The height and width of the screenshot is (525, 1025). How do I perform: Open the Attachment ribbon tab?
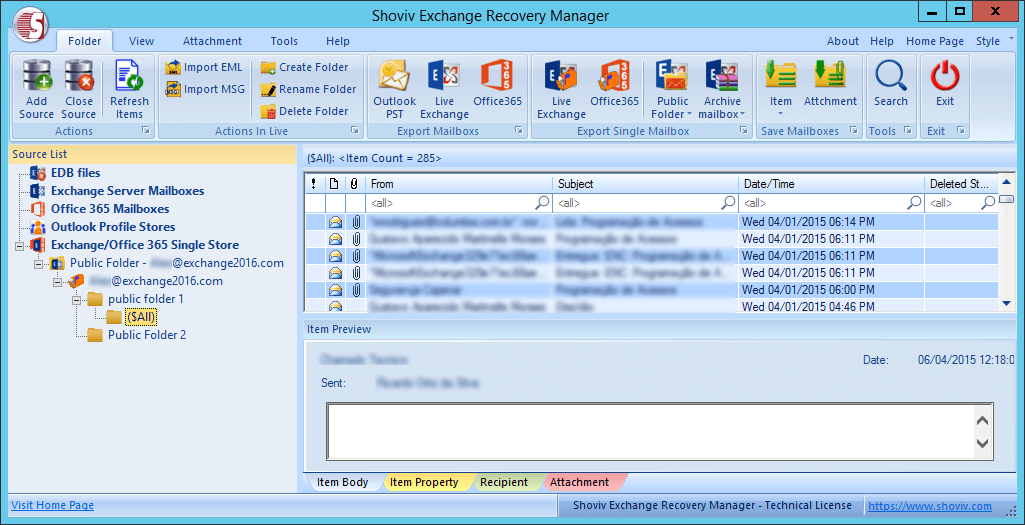(x=212, y=41)
